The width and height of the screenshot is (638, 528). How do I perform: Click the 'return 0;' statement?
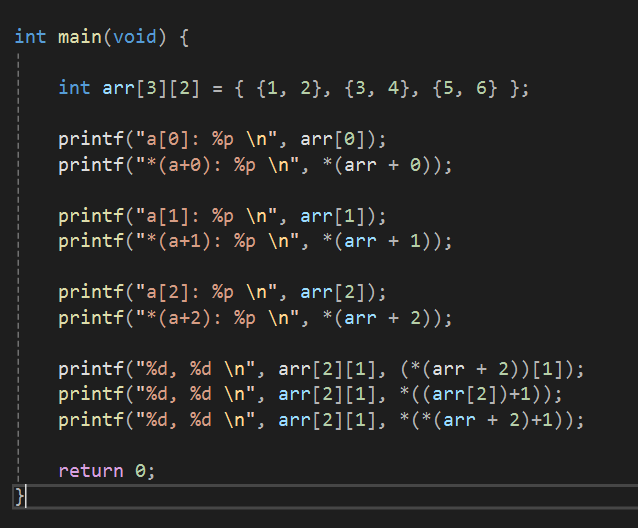(107, 471)
